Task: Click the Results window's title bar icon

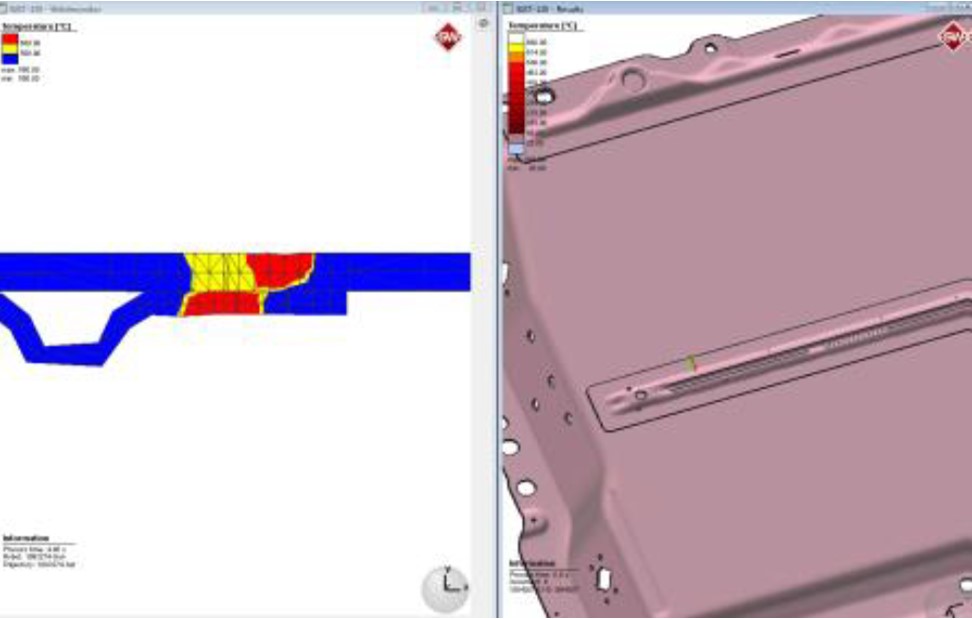Action: pos(508,8)
